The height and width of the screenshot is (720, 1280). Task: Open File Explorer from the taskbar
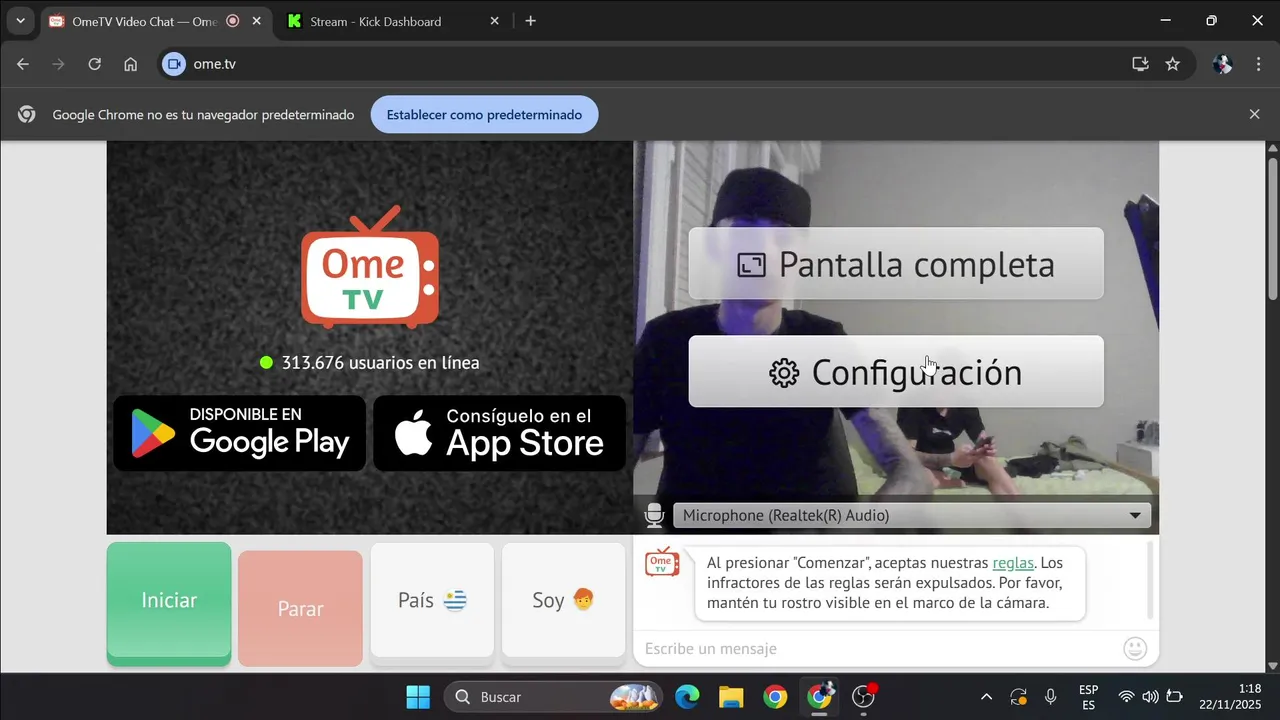pos(731,697)
